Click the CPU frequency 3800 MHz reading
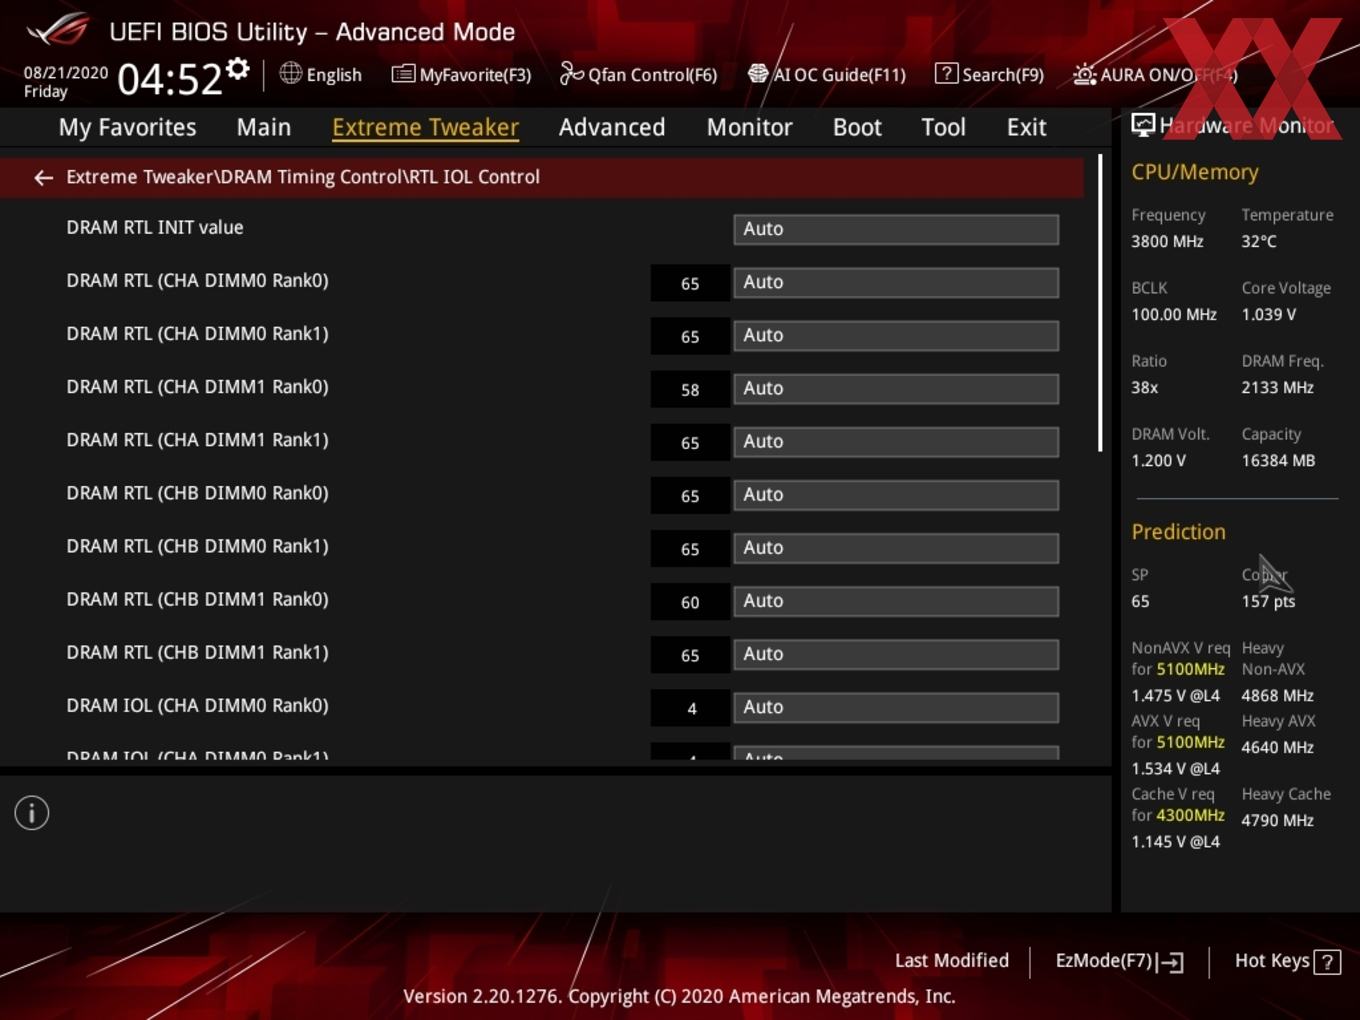1360x1020 pixels. (x=1167, y=241)
